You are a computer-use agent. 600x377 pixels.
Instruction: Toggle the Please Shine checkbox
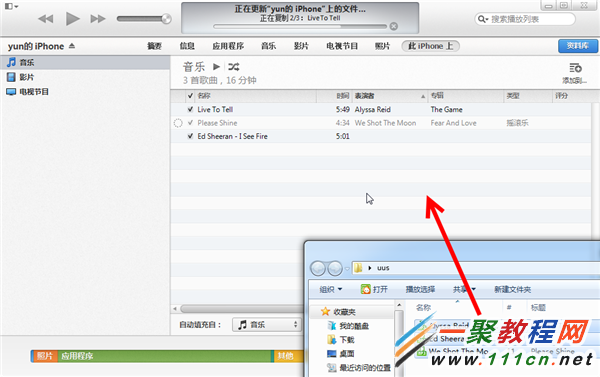click(190, 123)
